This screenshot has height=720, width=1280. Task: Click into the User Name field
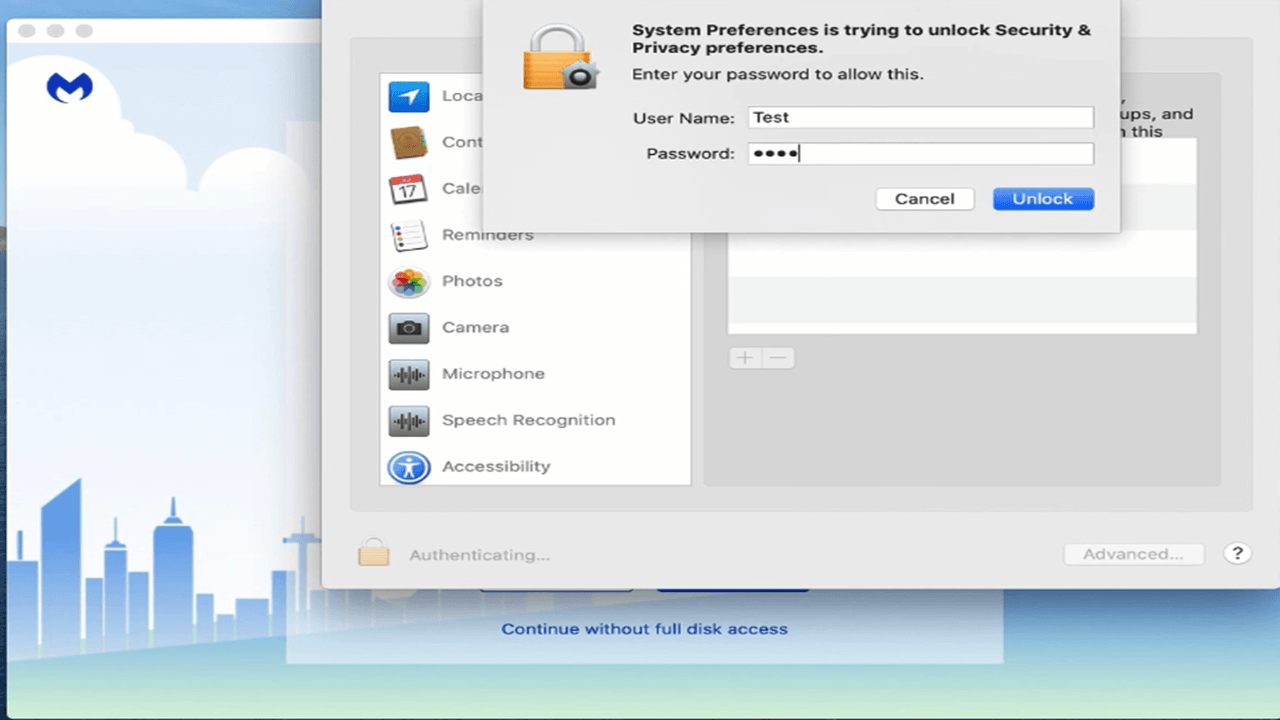tap(920, 118)
